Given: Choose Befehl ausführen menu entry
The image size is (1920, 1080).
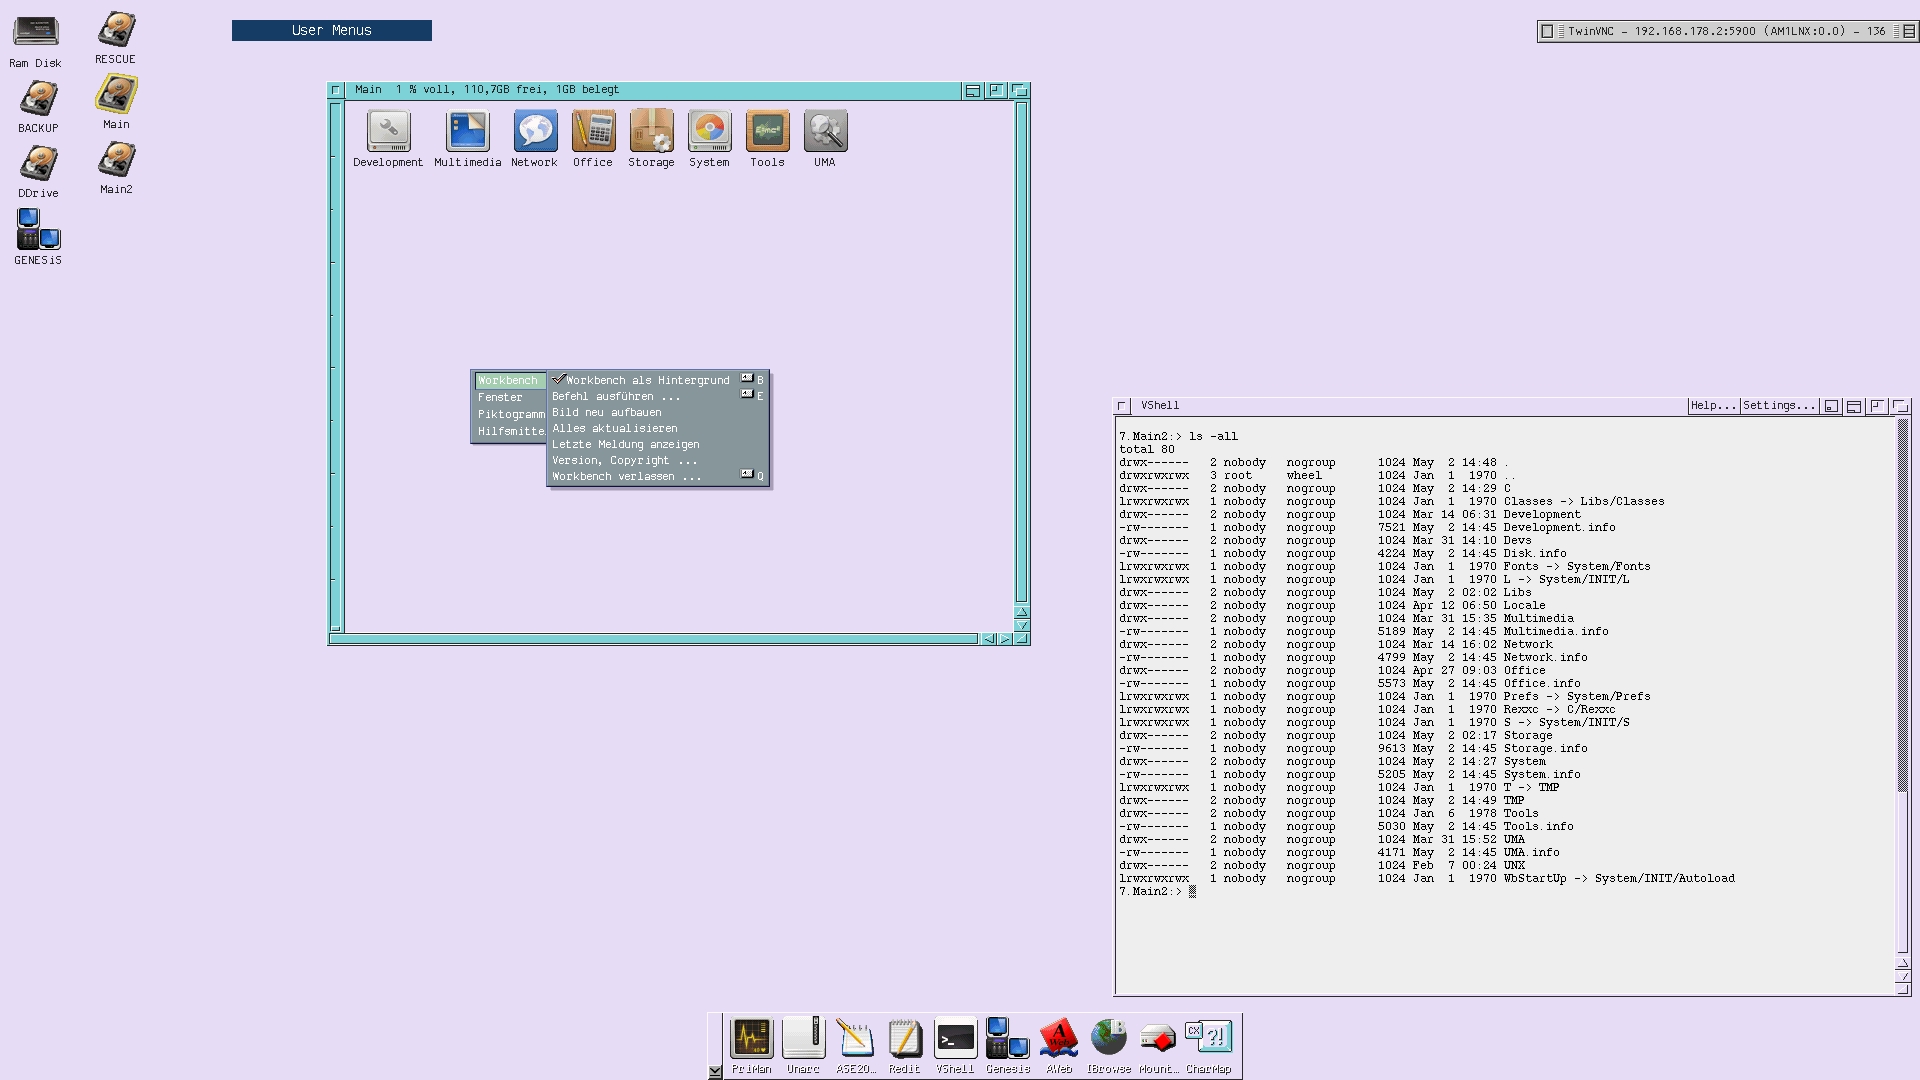Looking at the screenshot, I should pos(616,396).
